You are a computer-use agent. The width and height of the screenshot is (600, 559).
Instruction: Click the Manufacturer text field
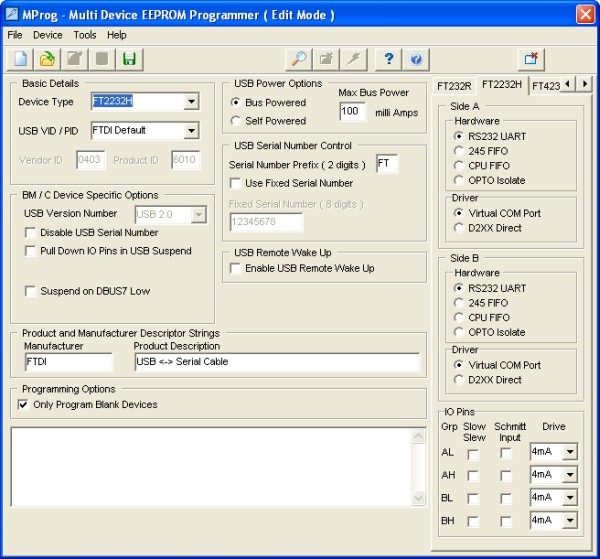pyautogui.click(x=69, y=362)
